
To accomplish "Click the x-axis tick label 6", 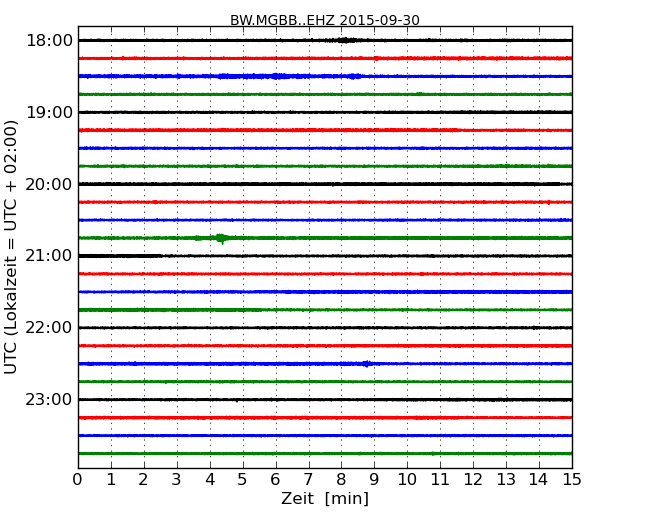I will tap(275, 479).
